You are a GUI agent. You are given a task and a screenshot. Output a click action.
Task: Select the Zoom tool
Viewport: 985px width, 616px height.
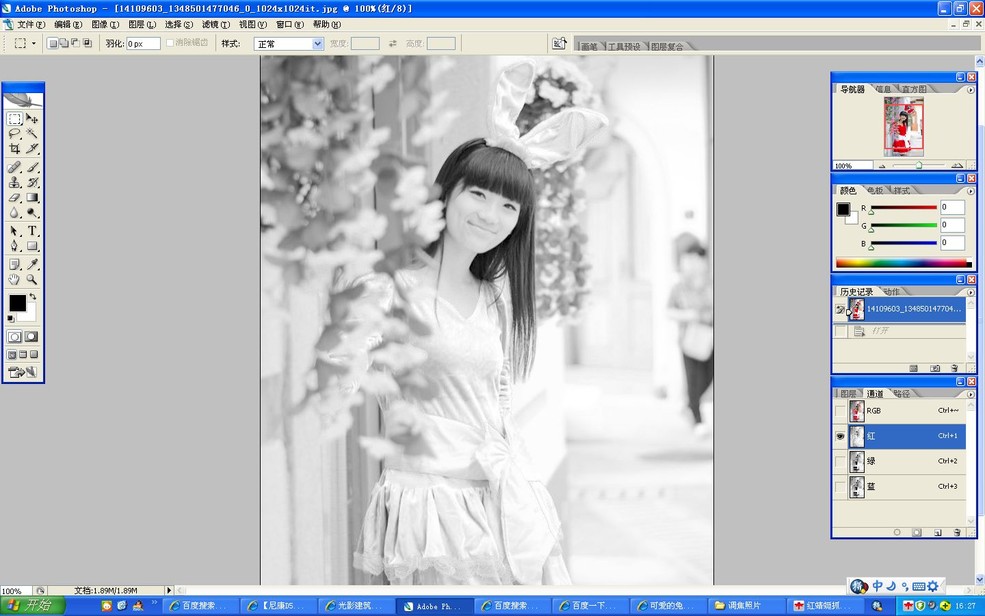[x=30, y=277]
